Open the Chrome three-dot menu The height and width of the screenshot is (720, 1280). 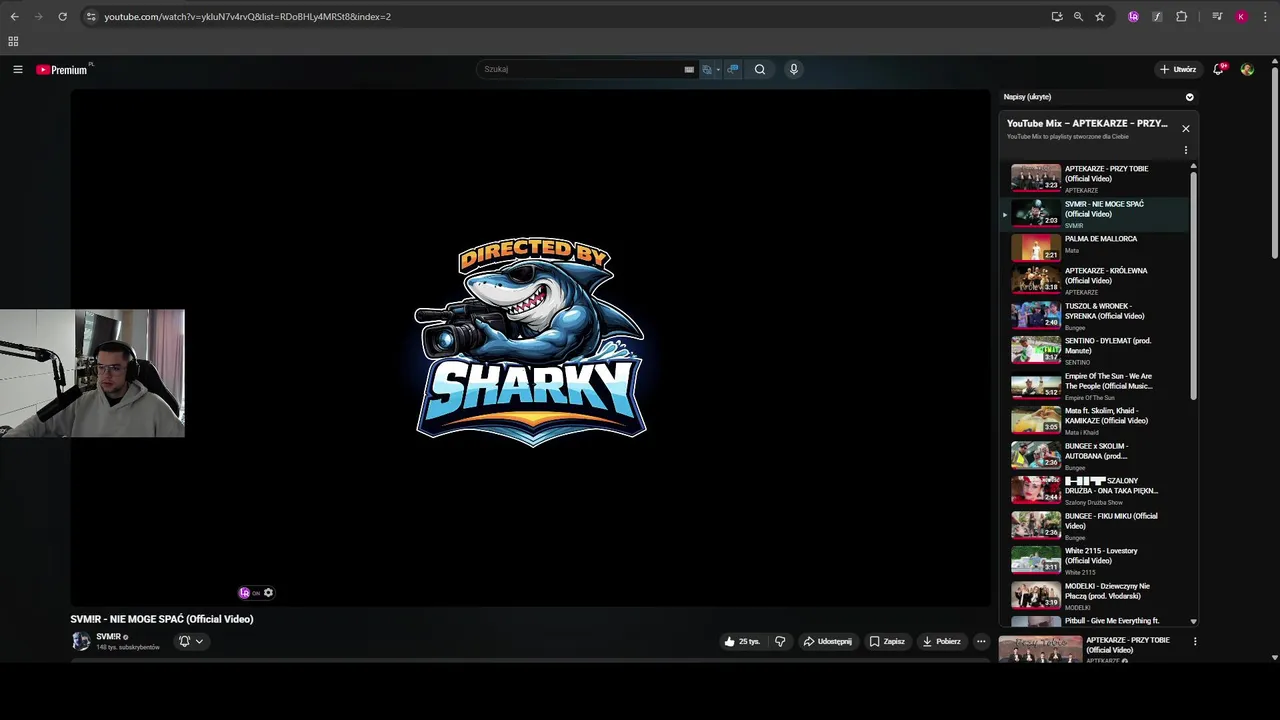coord(1265,16)
